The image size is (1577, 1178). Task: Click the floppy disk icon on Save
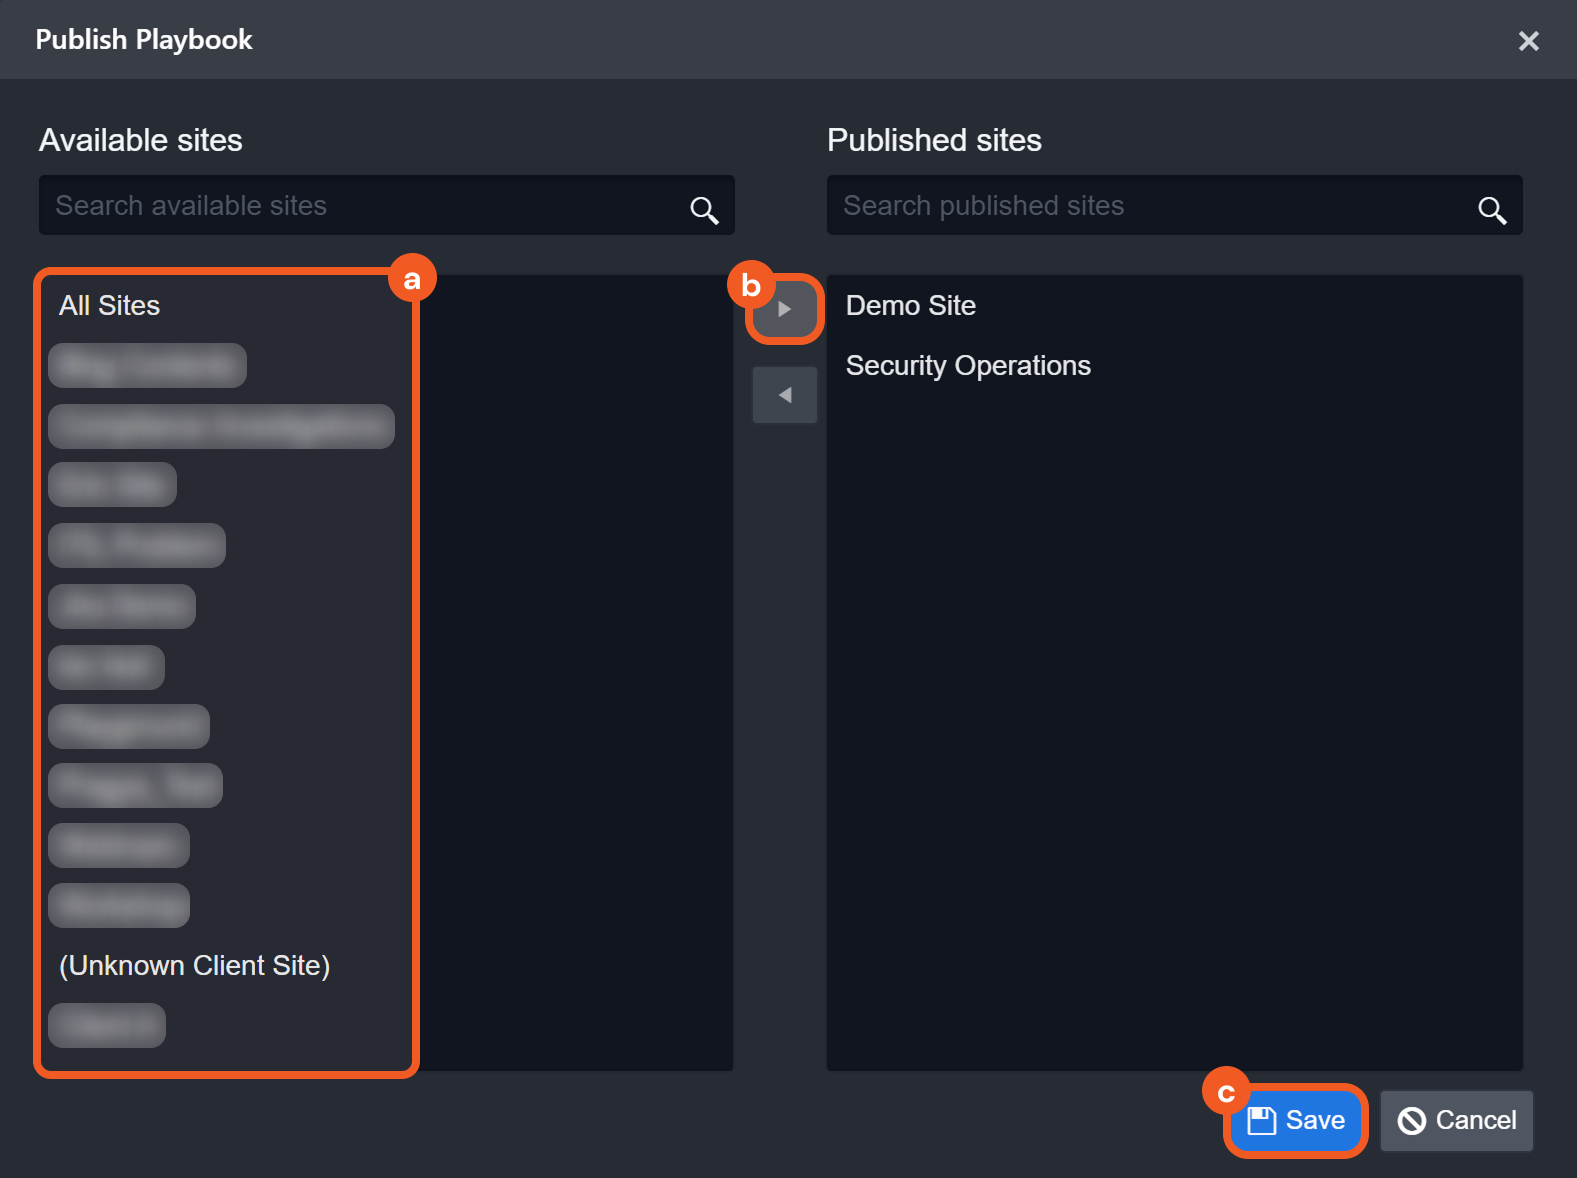pyautogui.click(x=1262, y=1121)
